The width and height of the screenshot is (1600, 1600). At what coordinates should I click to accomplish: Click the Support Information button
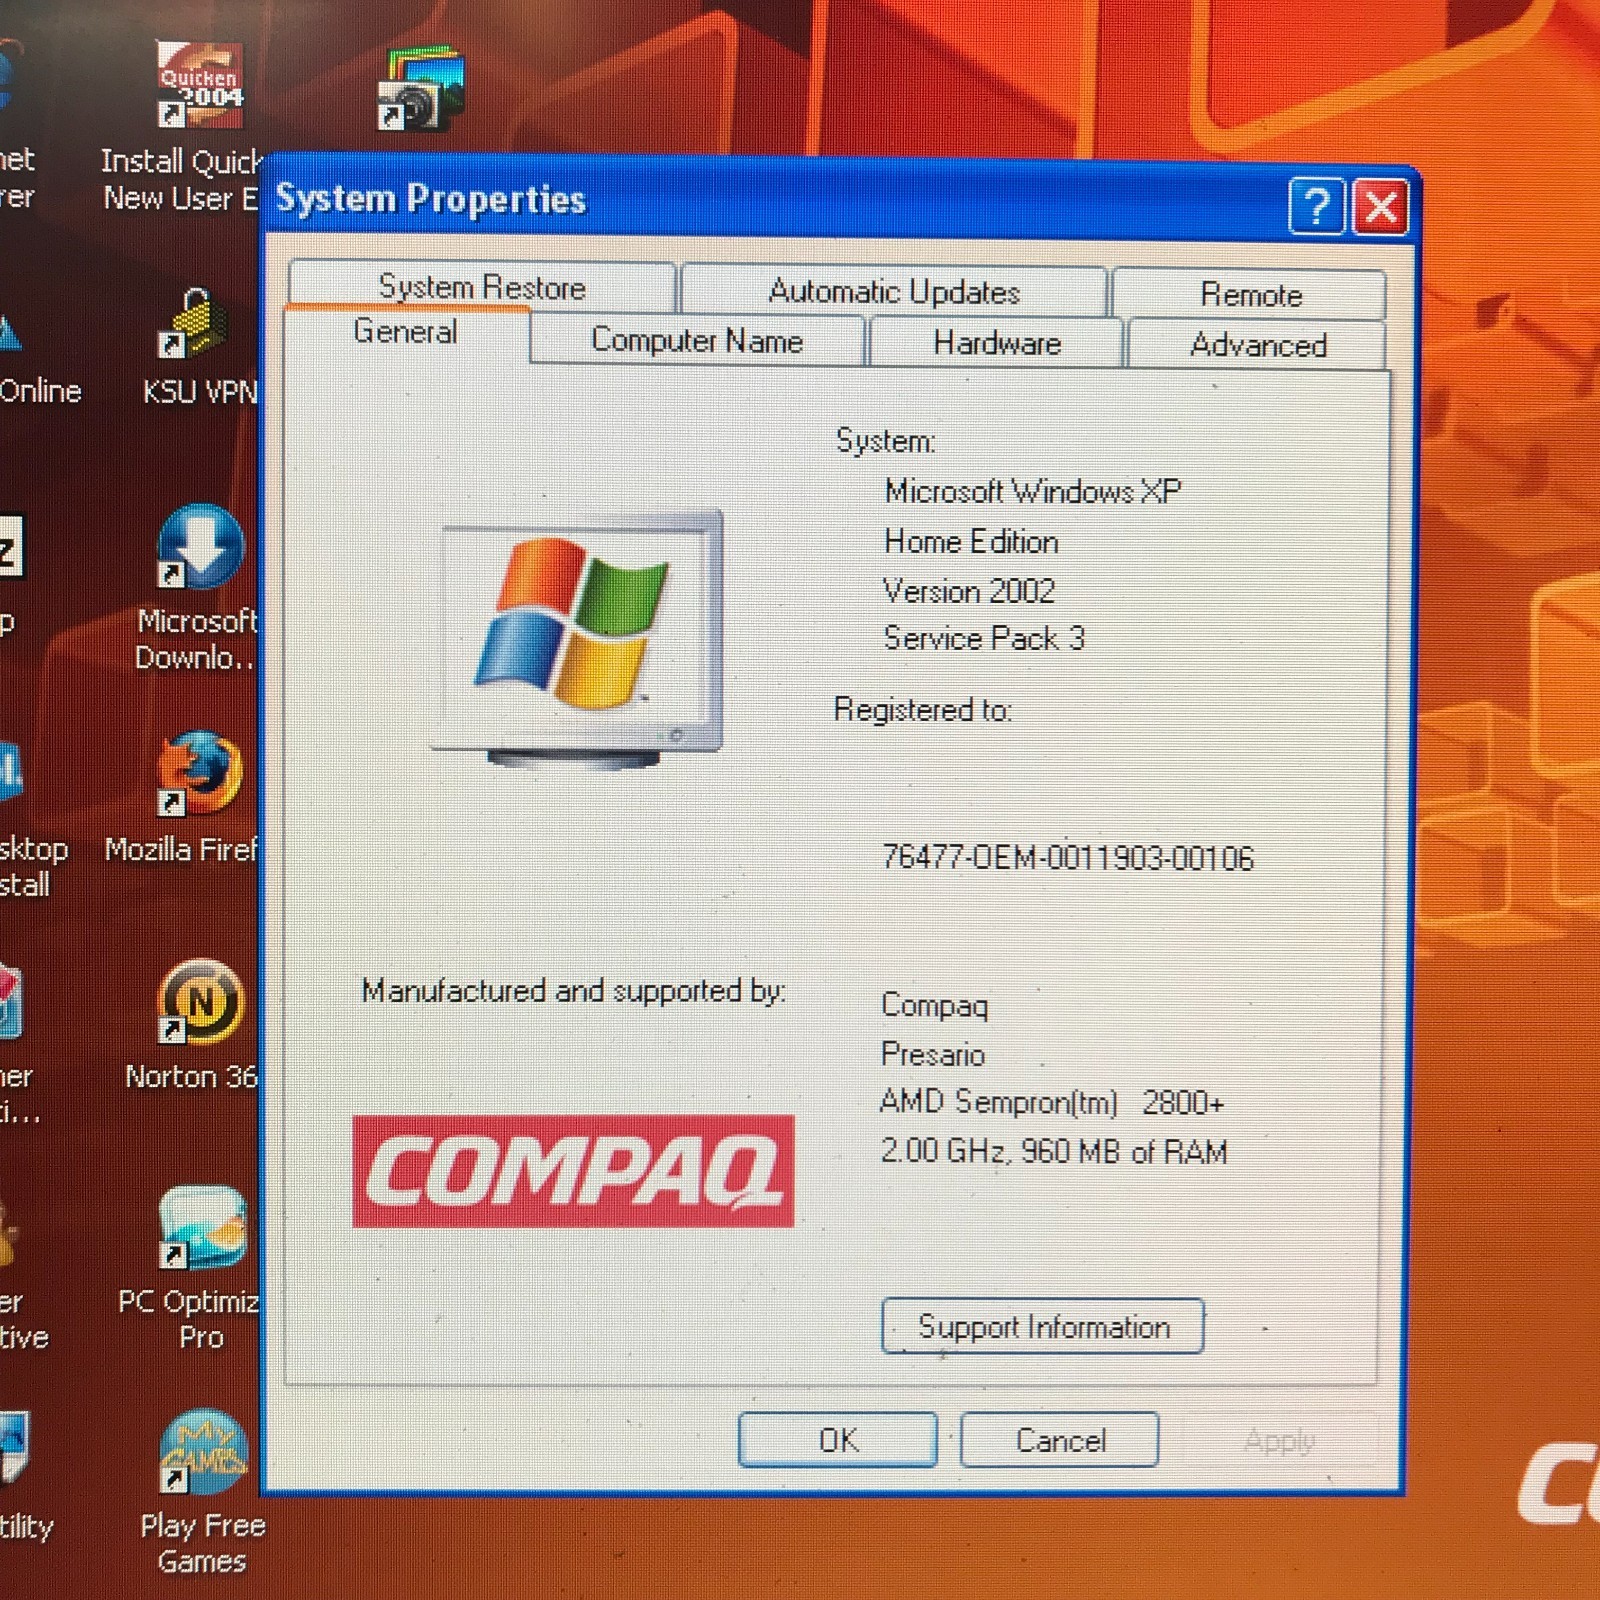coord(1043,1326)
